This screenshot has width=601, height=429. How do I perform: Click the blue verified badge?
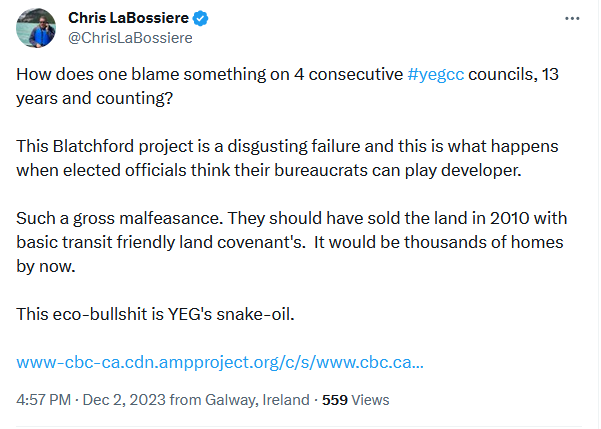pos(201,19)
